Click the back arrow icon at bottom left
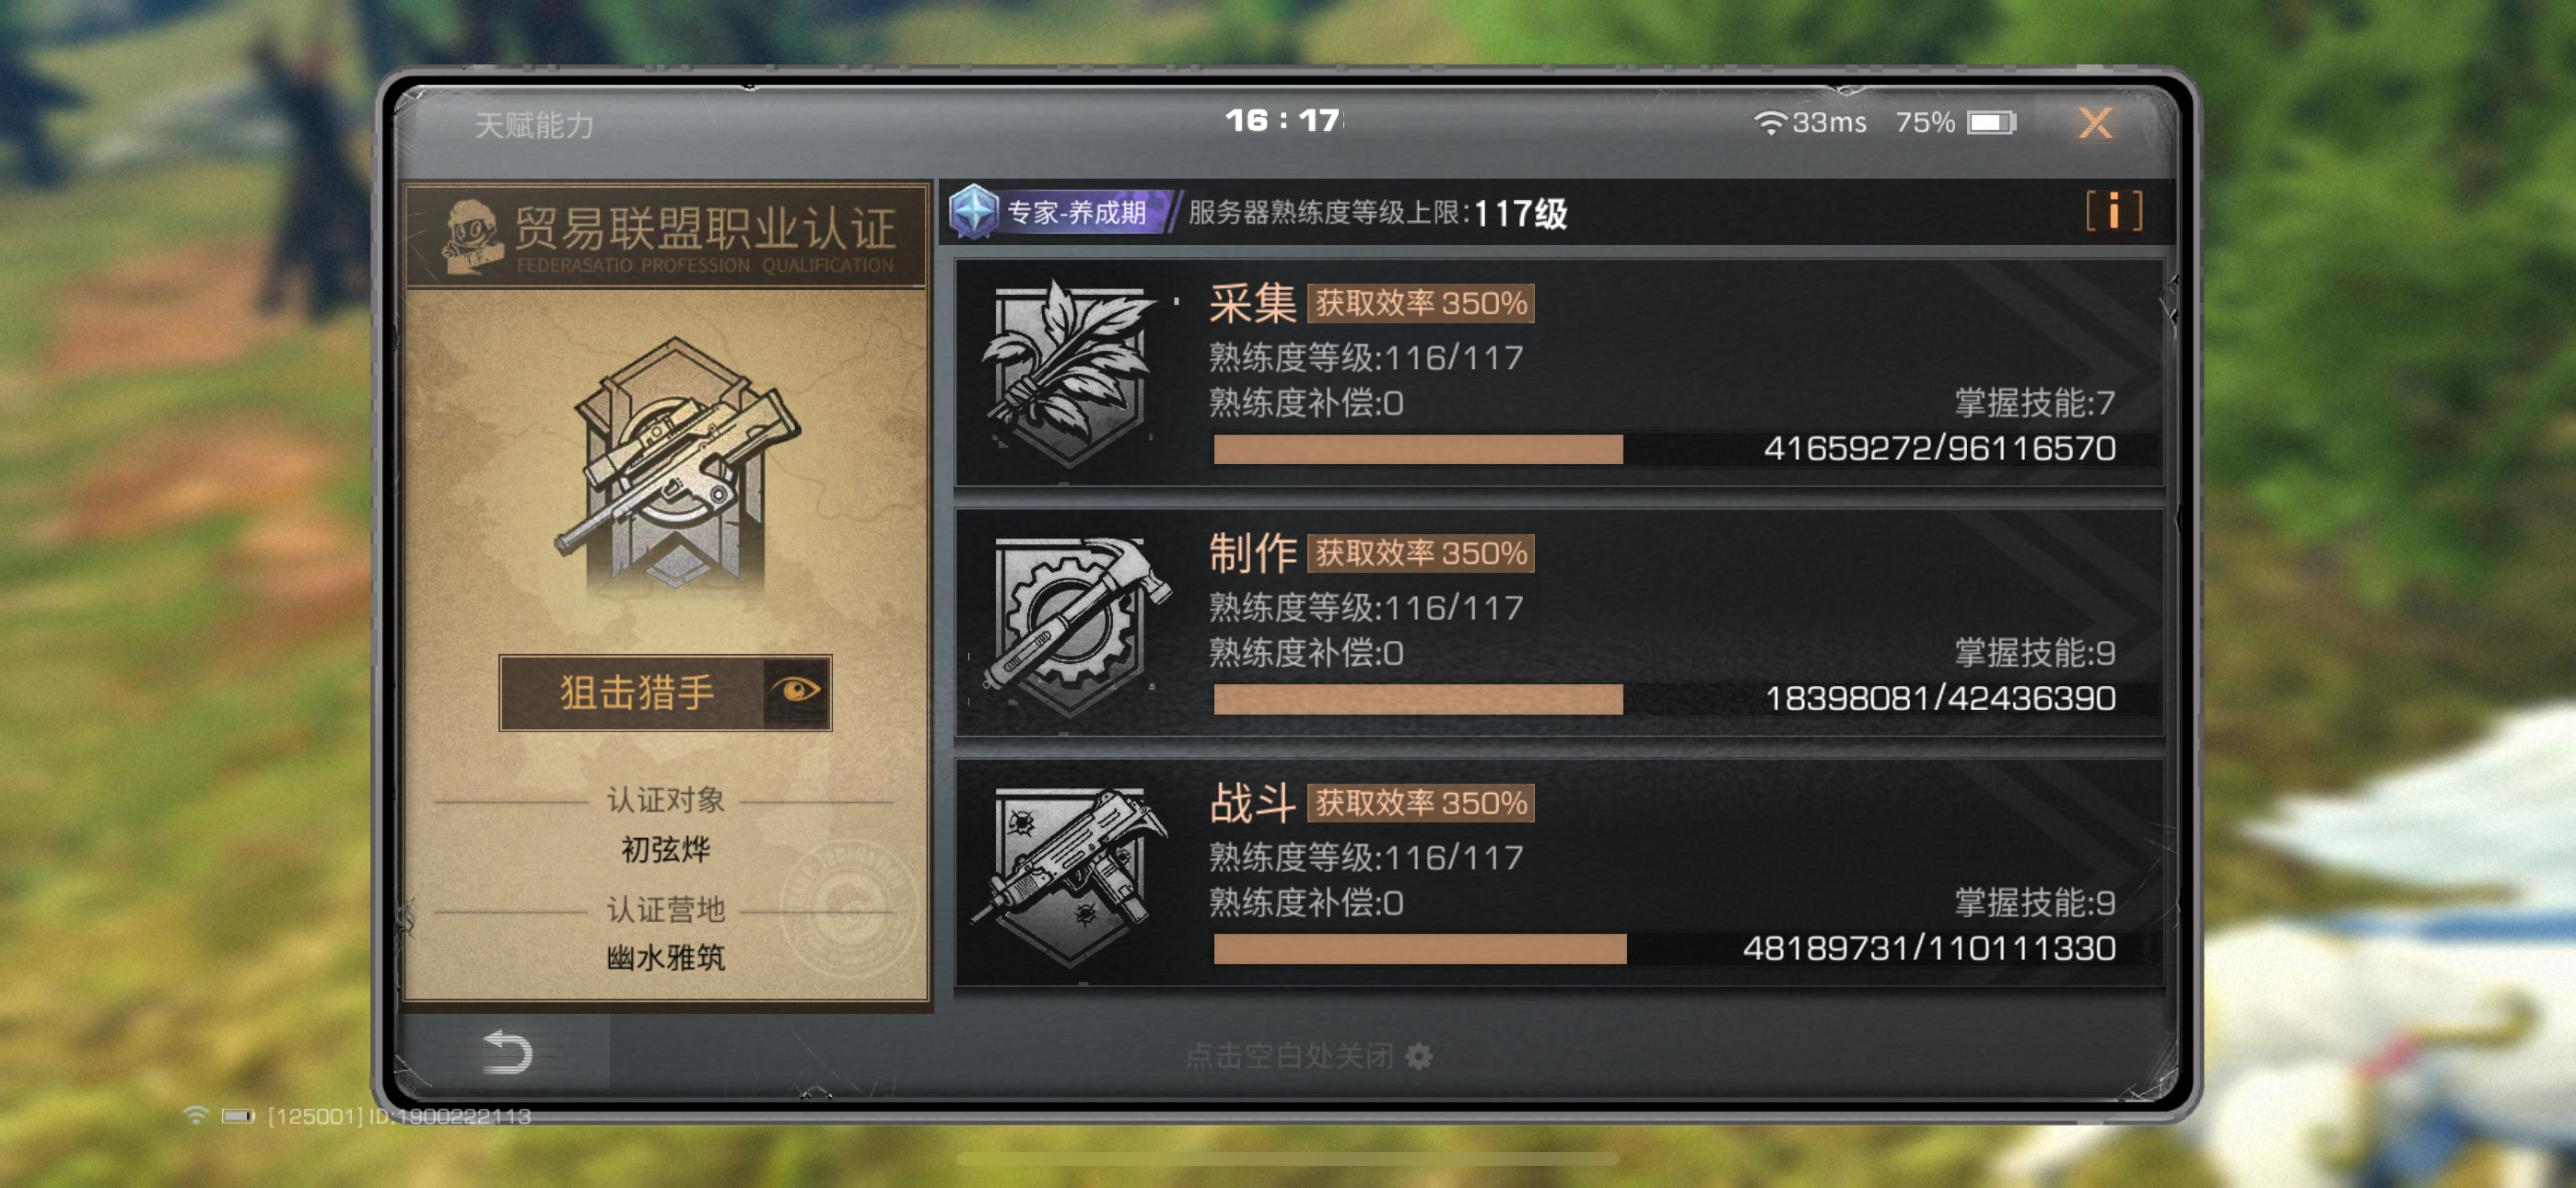This screenshot has height=1188, width=2576. pos(507,1052)
